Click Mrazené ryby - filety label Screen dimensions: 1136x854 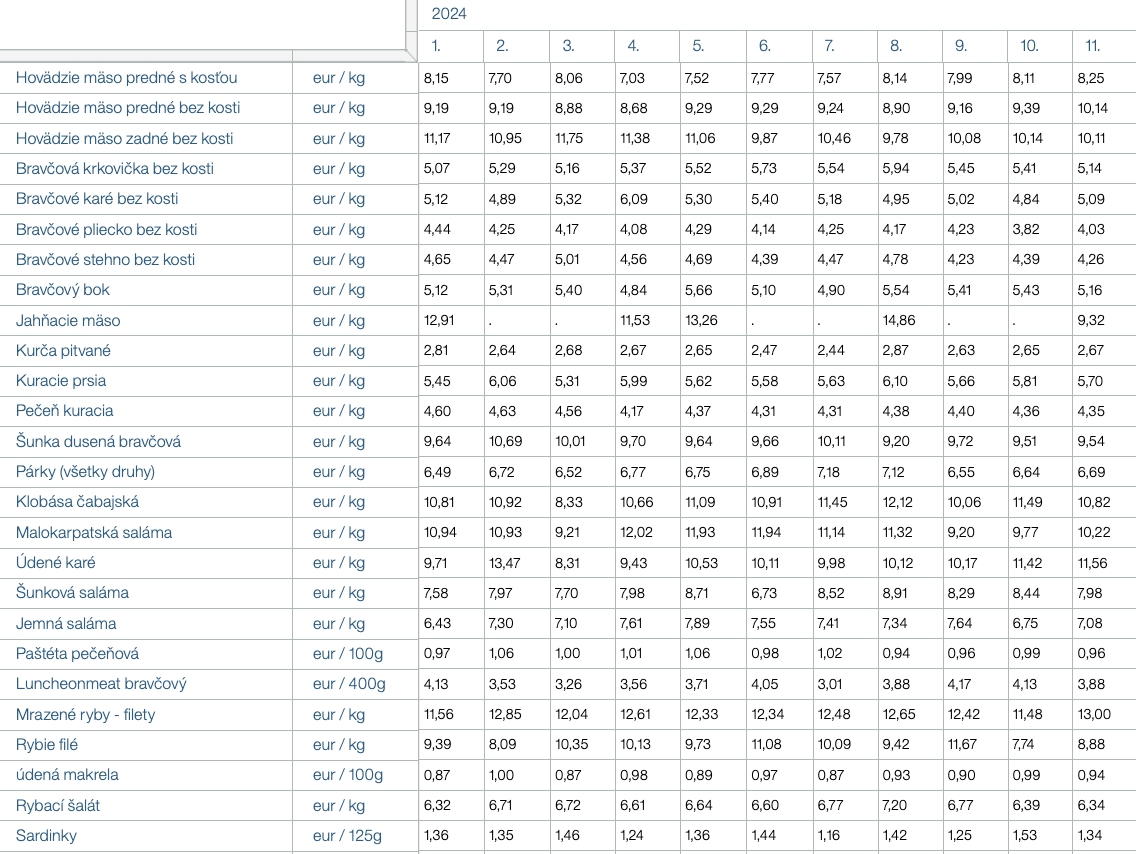[85, 715]
